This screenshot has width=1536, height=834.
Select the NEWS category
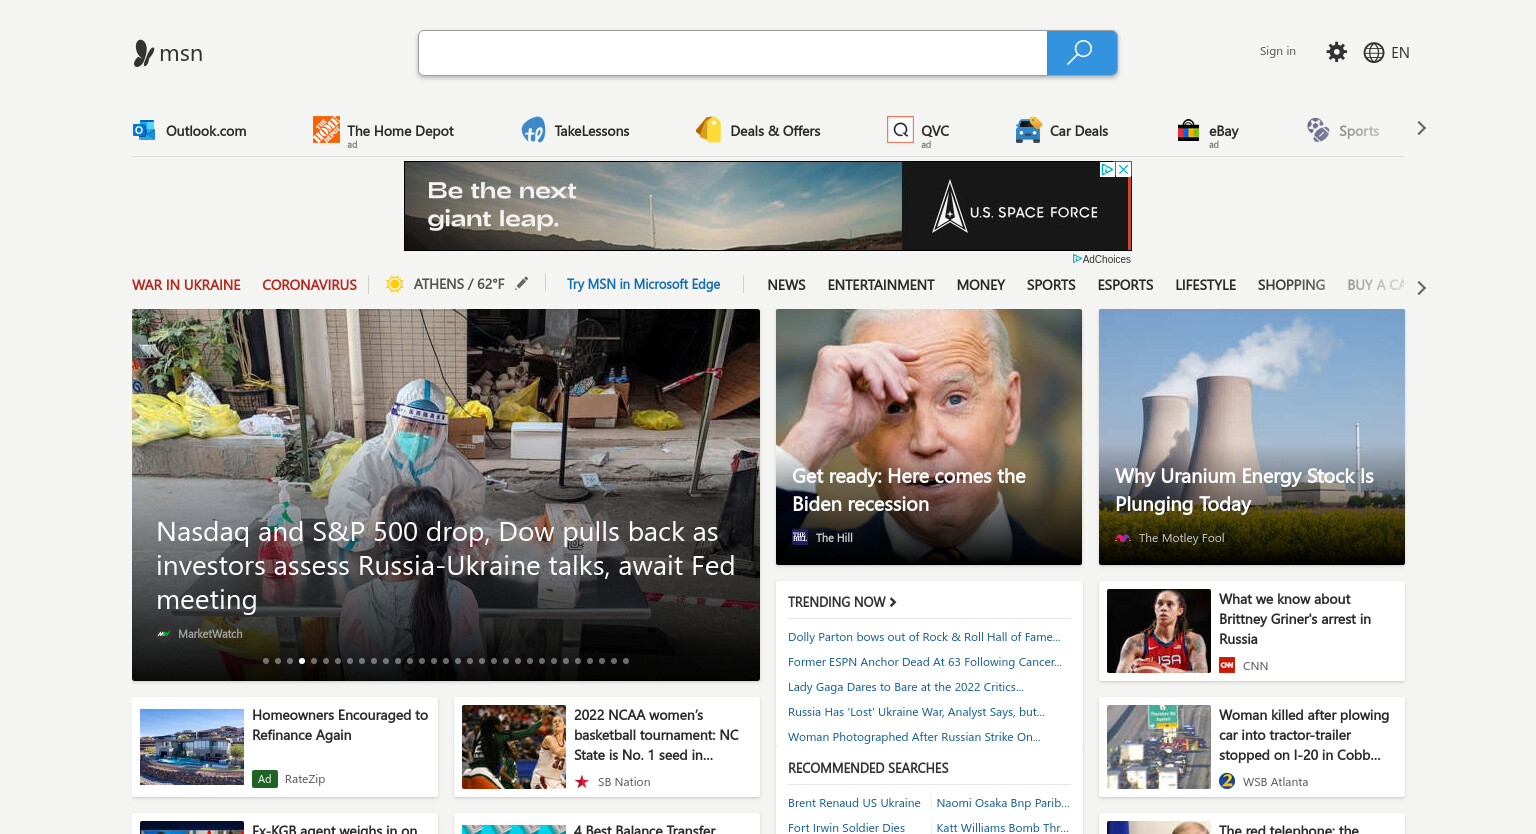(786, 285)
